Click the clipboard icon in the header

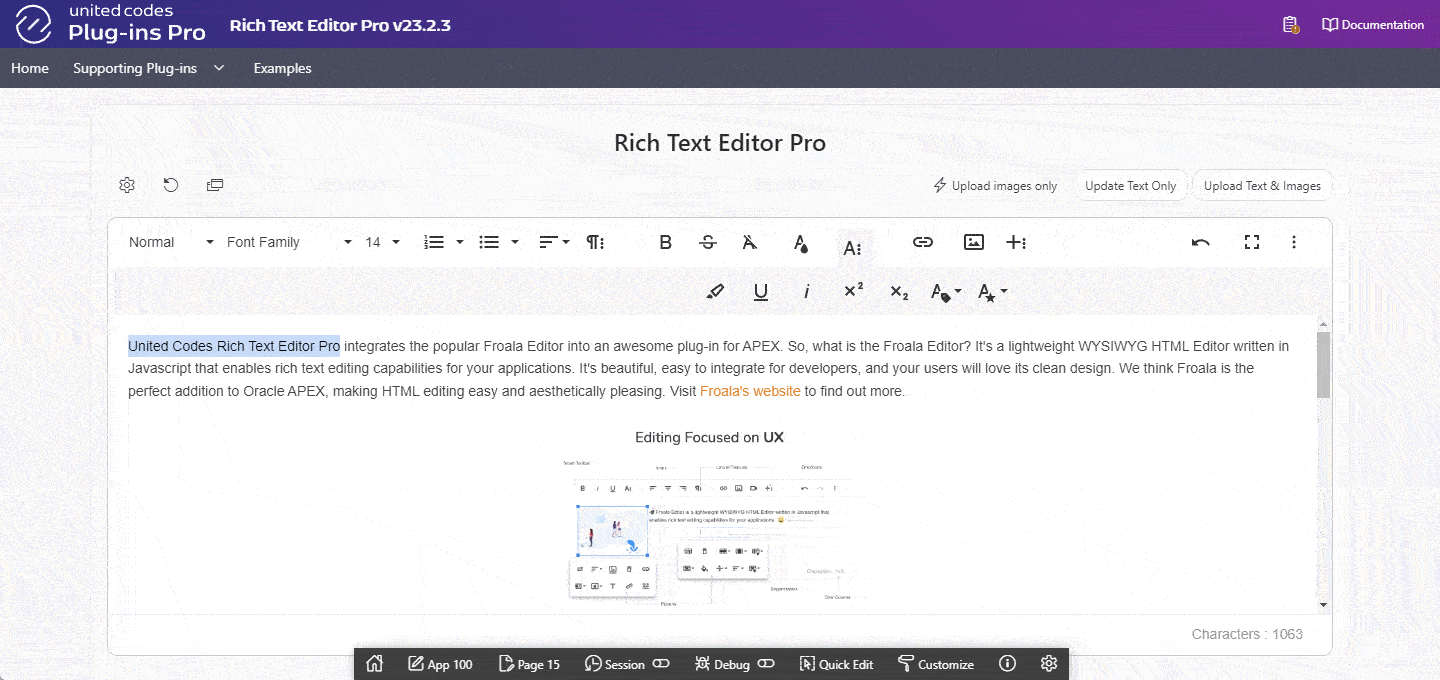(x=1291, y=25)
